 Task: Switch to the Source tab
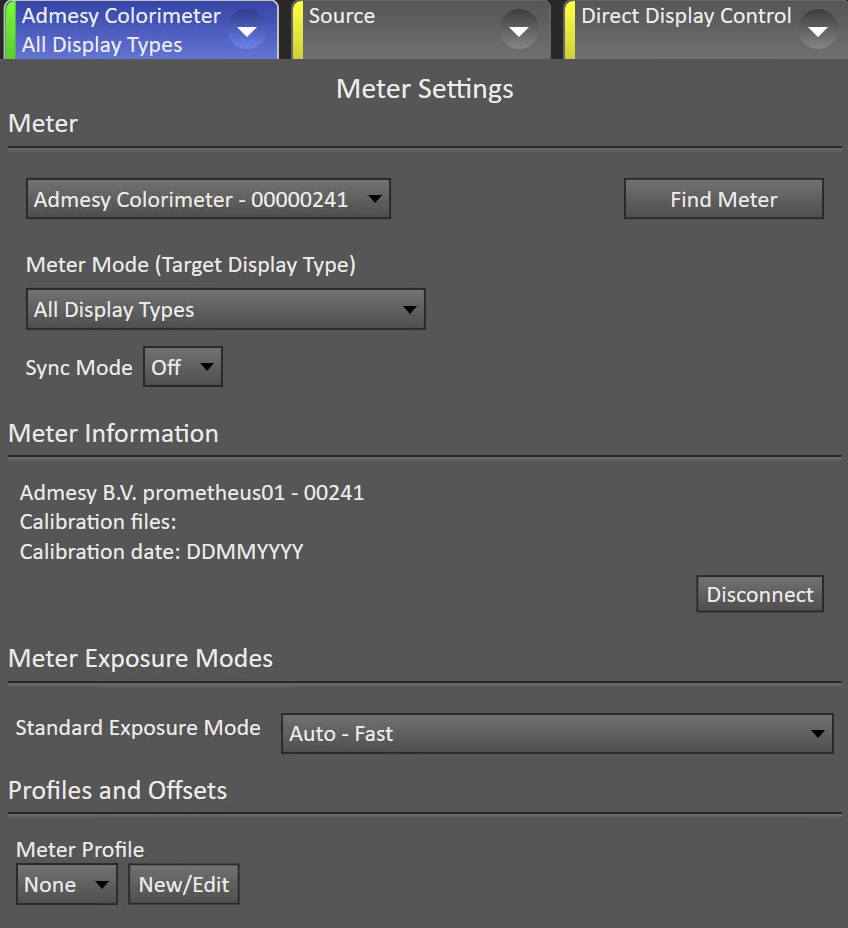[x=421, y=30]
